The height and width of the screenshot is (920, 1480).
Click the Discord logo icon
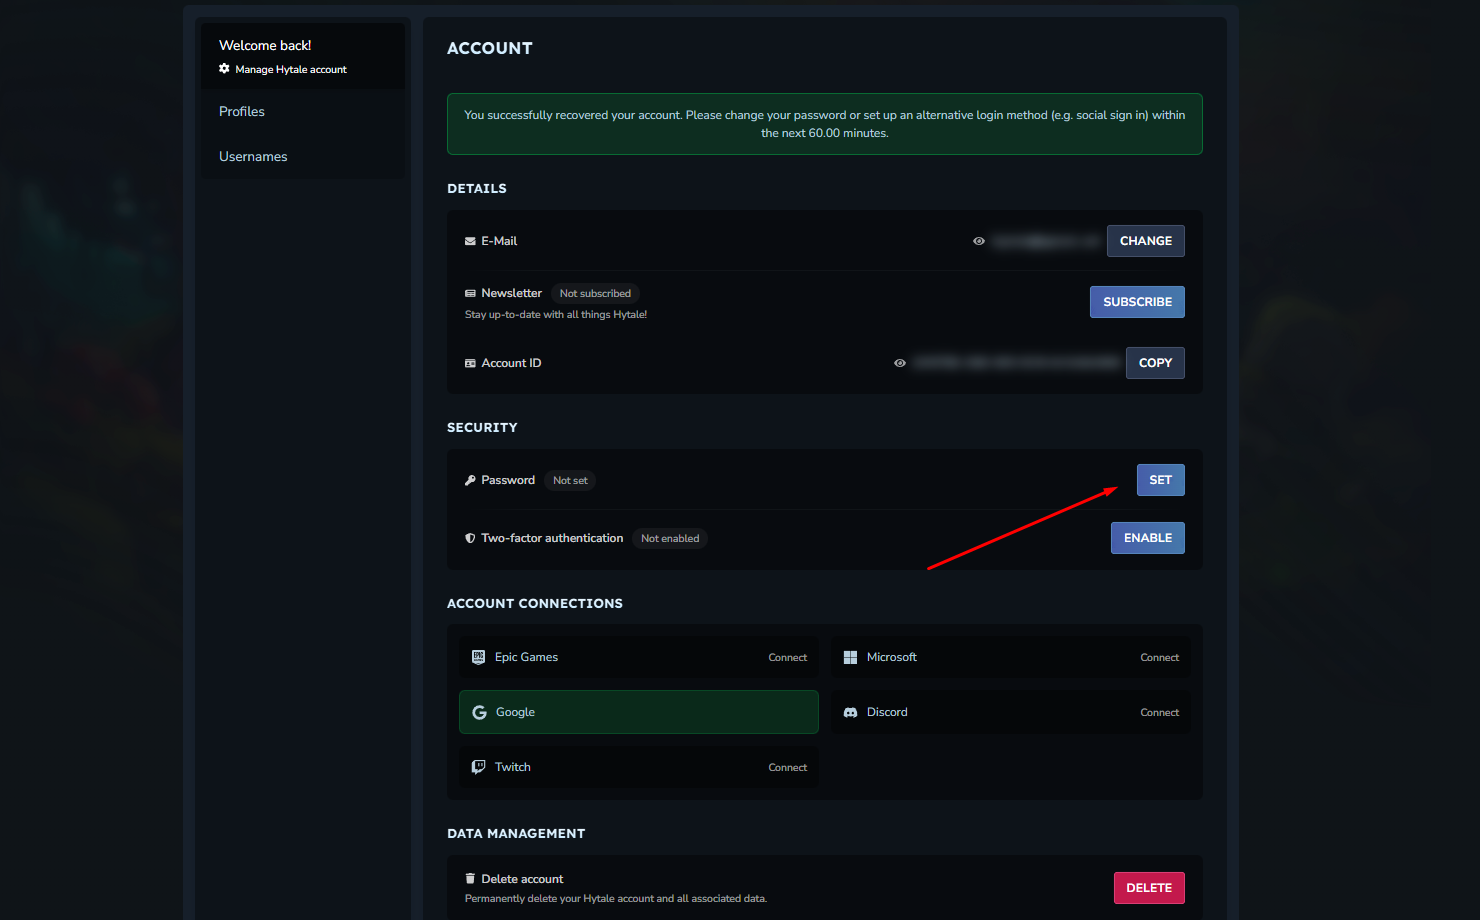tap(850, 712)
